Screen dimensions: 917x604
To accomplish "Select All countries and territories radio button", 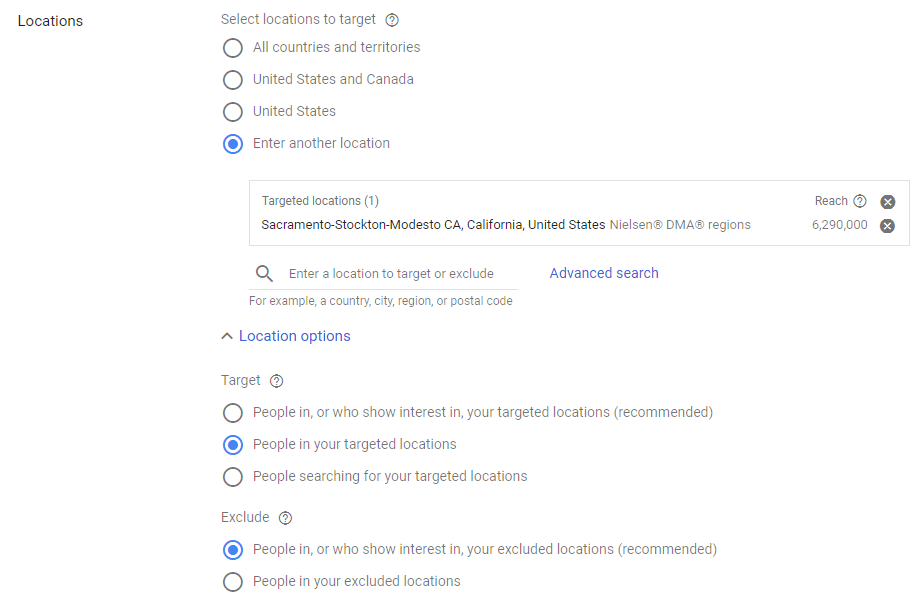I will pos(233,47).
